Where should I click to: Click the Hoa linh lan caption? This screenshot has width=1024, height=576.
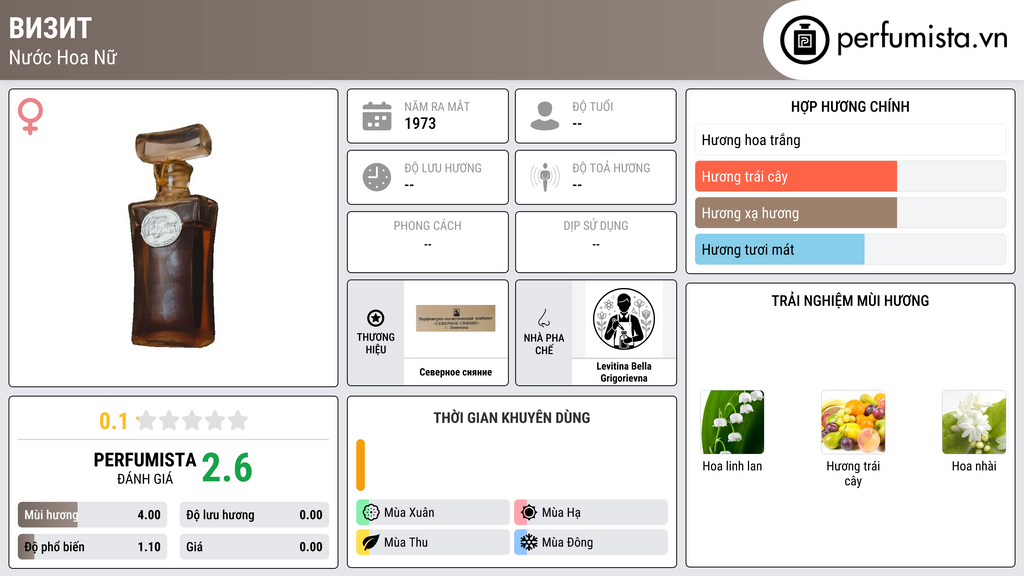(732, 466)
